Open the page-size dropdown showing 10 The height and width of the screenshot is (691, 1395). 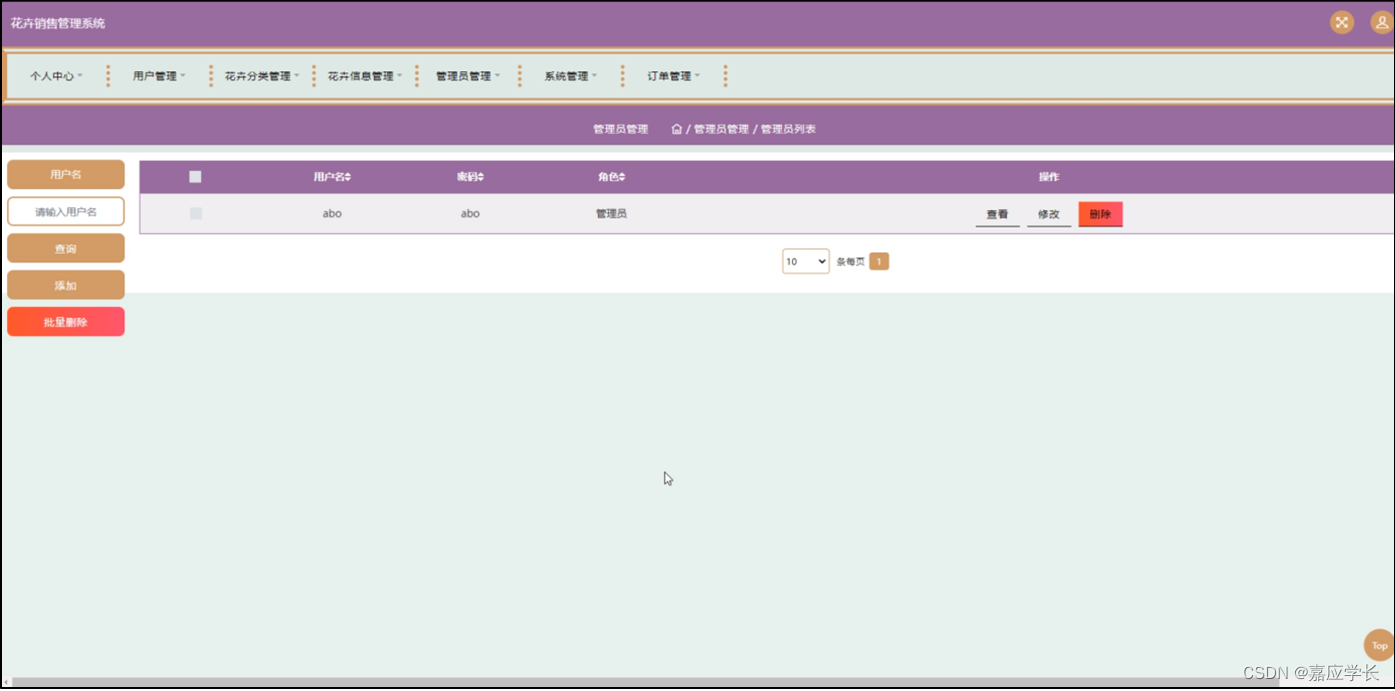point(806,261)
